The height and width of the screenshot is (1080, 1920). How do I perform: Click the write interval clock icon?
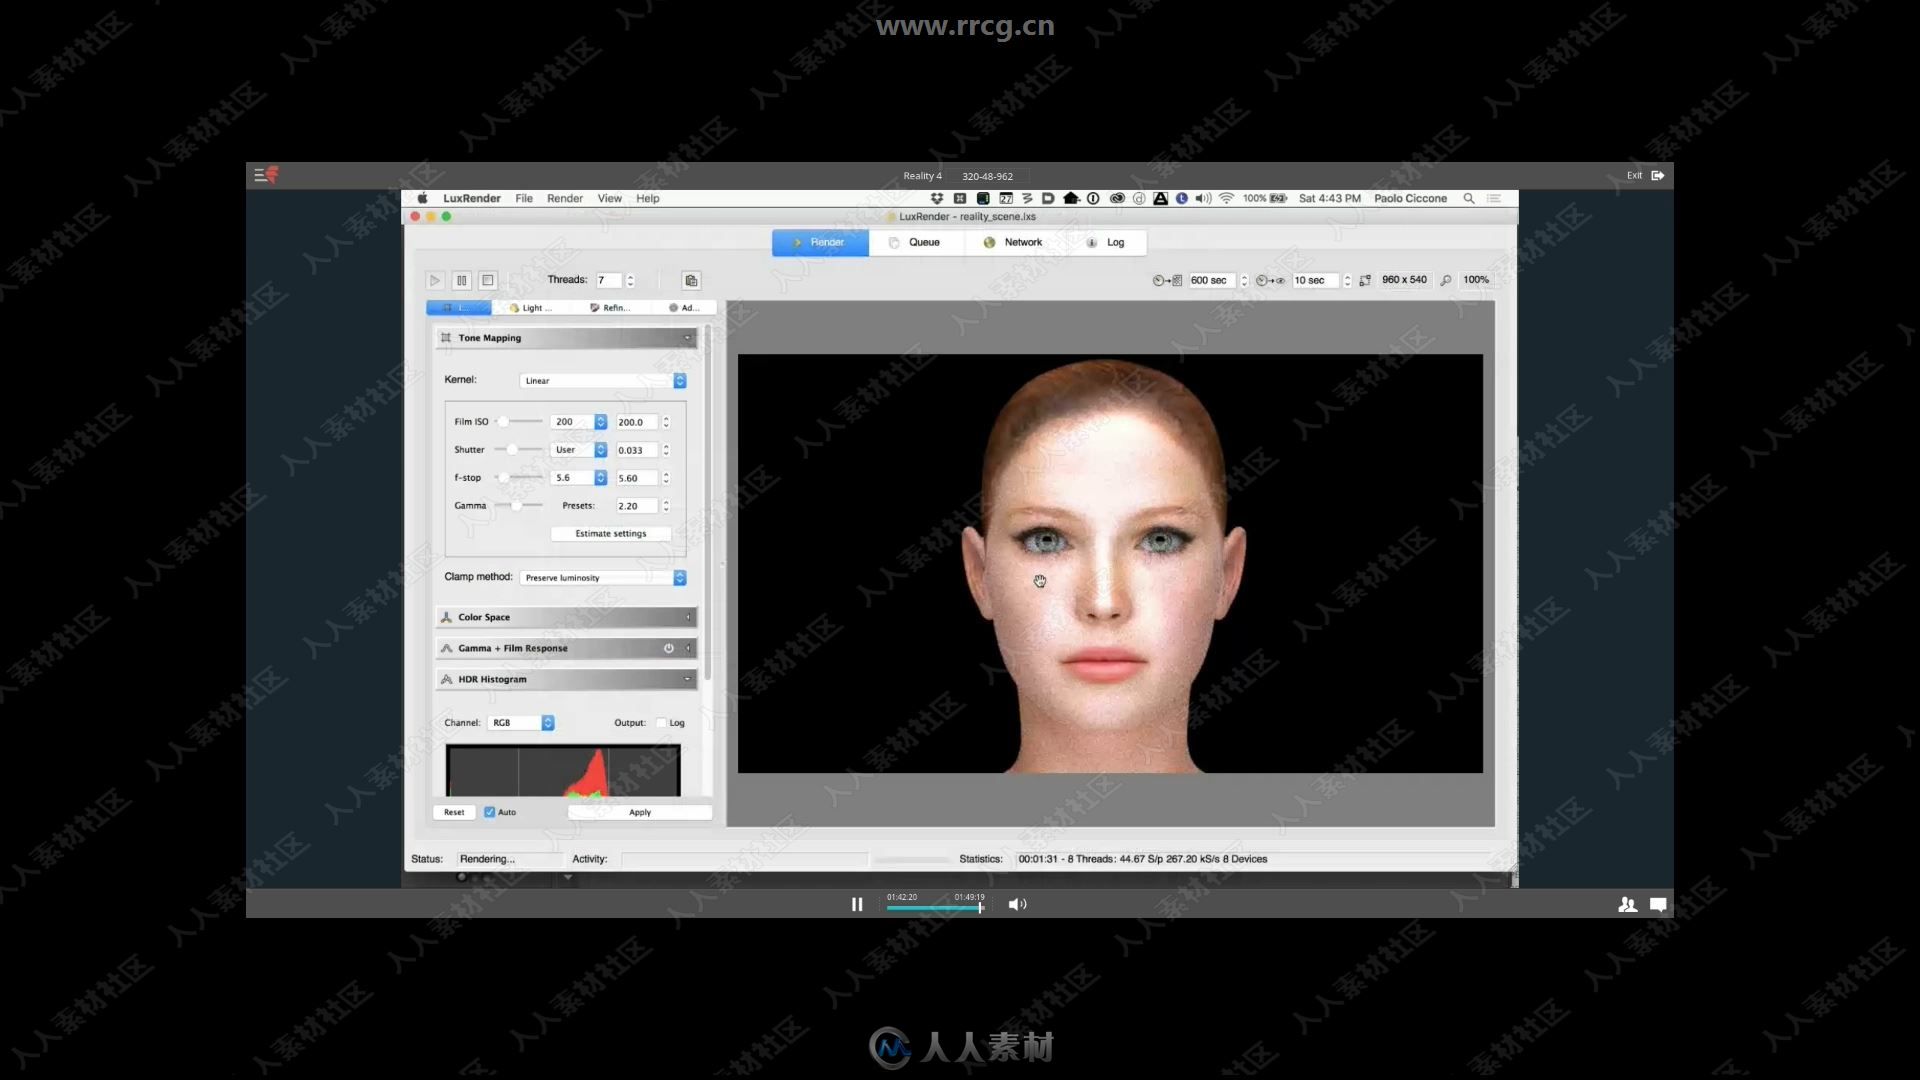pos(1167,281)
